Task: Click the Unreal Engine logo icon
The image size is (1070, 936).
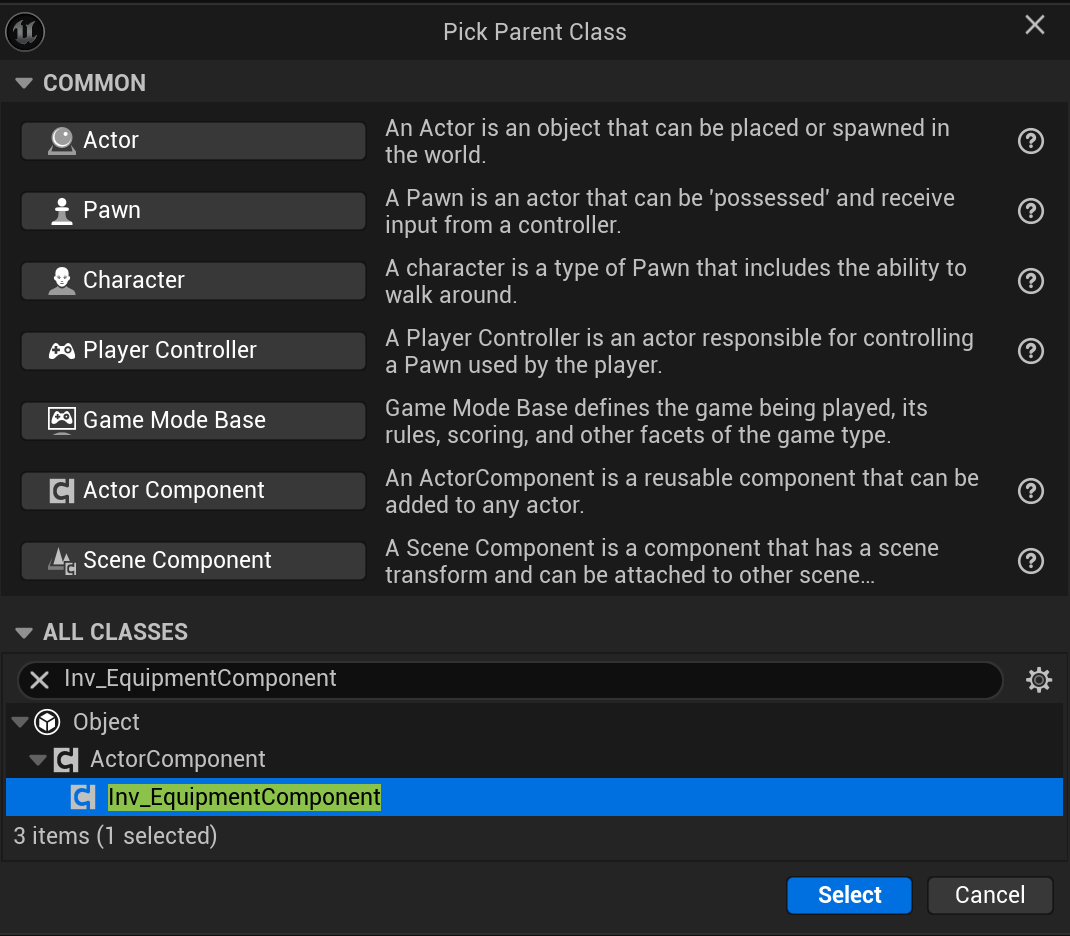Action: tap(25, 32)
